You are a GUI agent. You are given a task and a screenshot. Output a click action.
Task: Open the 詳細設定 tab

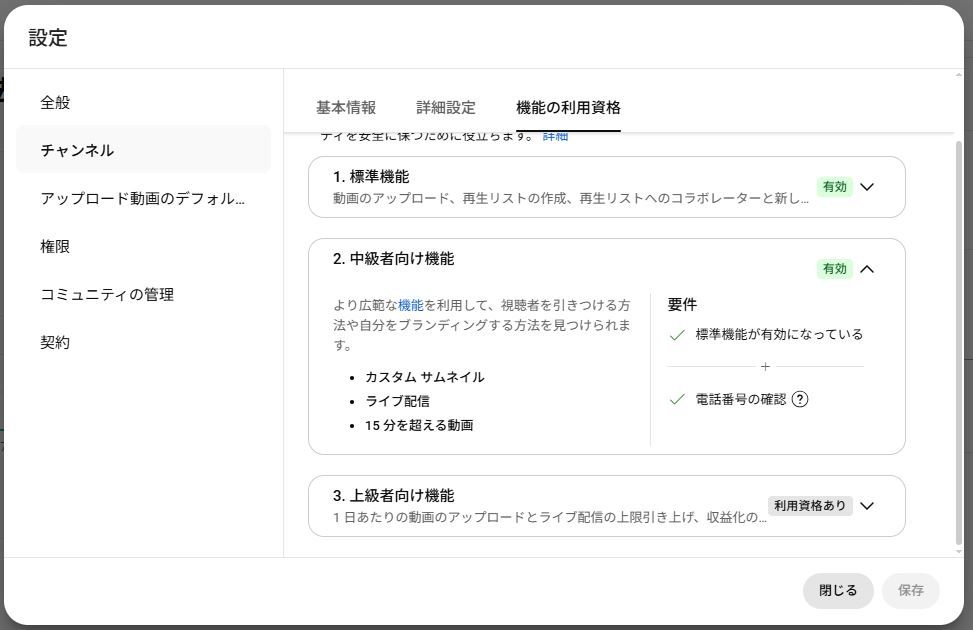coord(446,108)
